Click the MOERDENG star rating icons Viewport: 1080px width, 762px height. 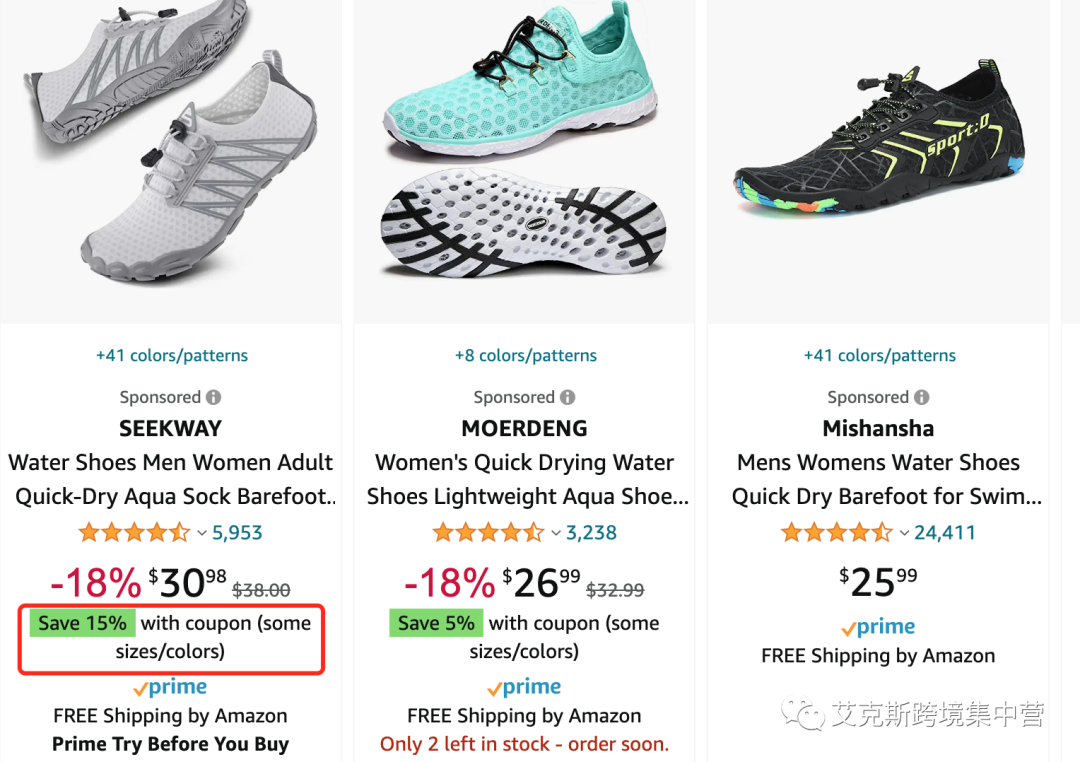pyautogui.click(x=488, y=533)
